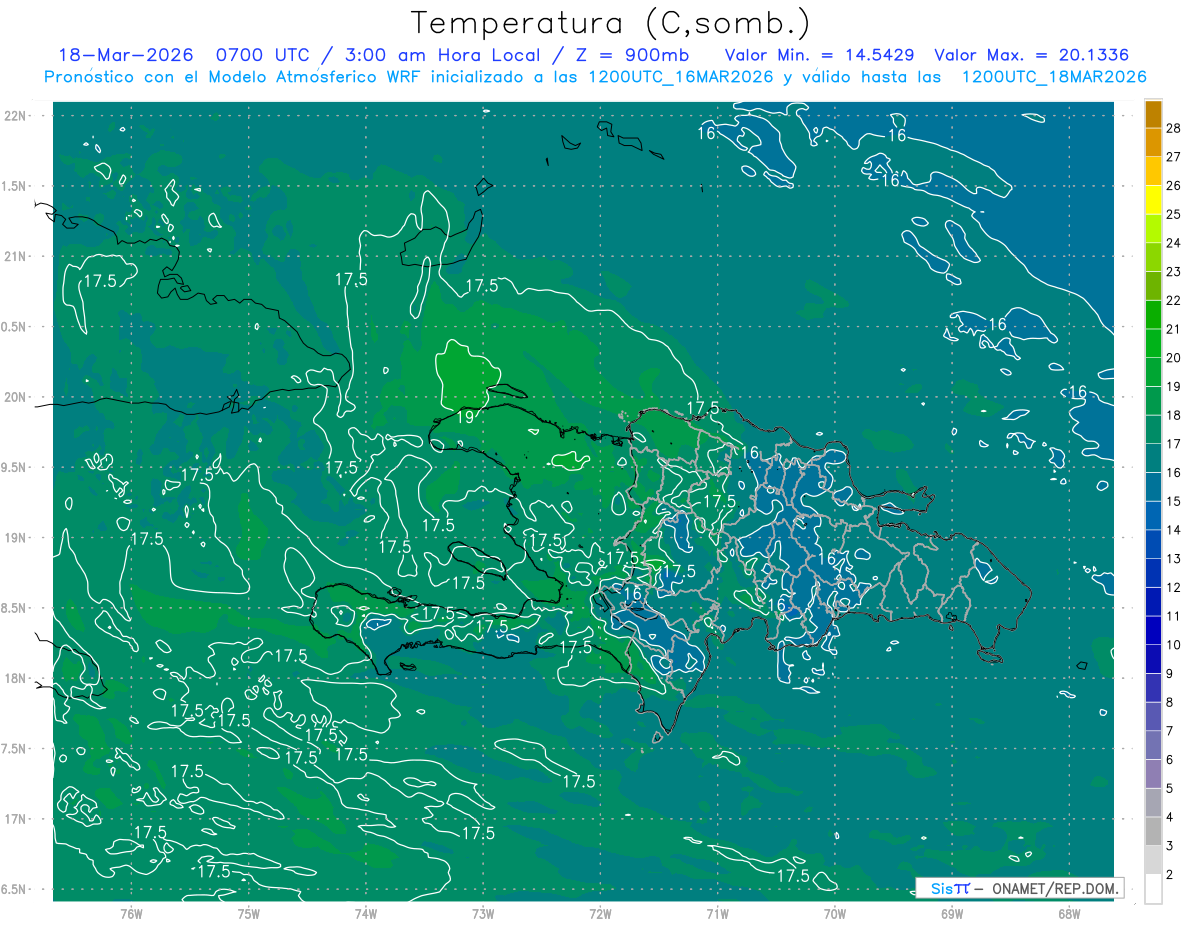Click the "76W" longitude axis label
The height and width of the screenshot is (927, 1200).
tap(131, 913)
